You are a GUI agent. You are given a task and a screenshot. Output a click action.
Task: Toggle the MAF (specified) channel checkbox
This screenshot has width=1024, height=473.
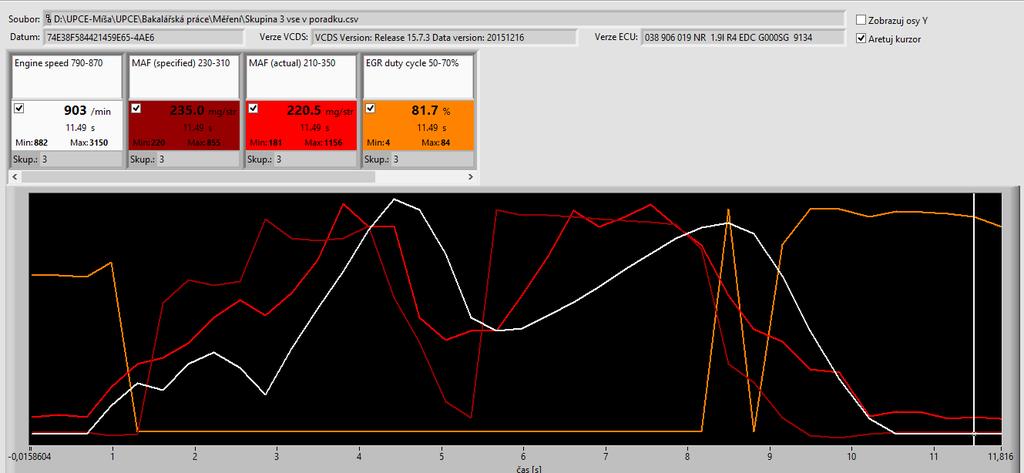(136, 108)
